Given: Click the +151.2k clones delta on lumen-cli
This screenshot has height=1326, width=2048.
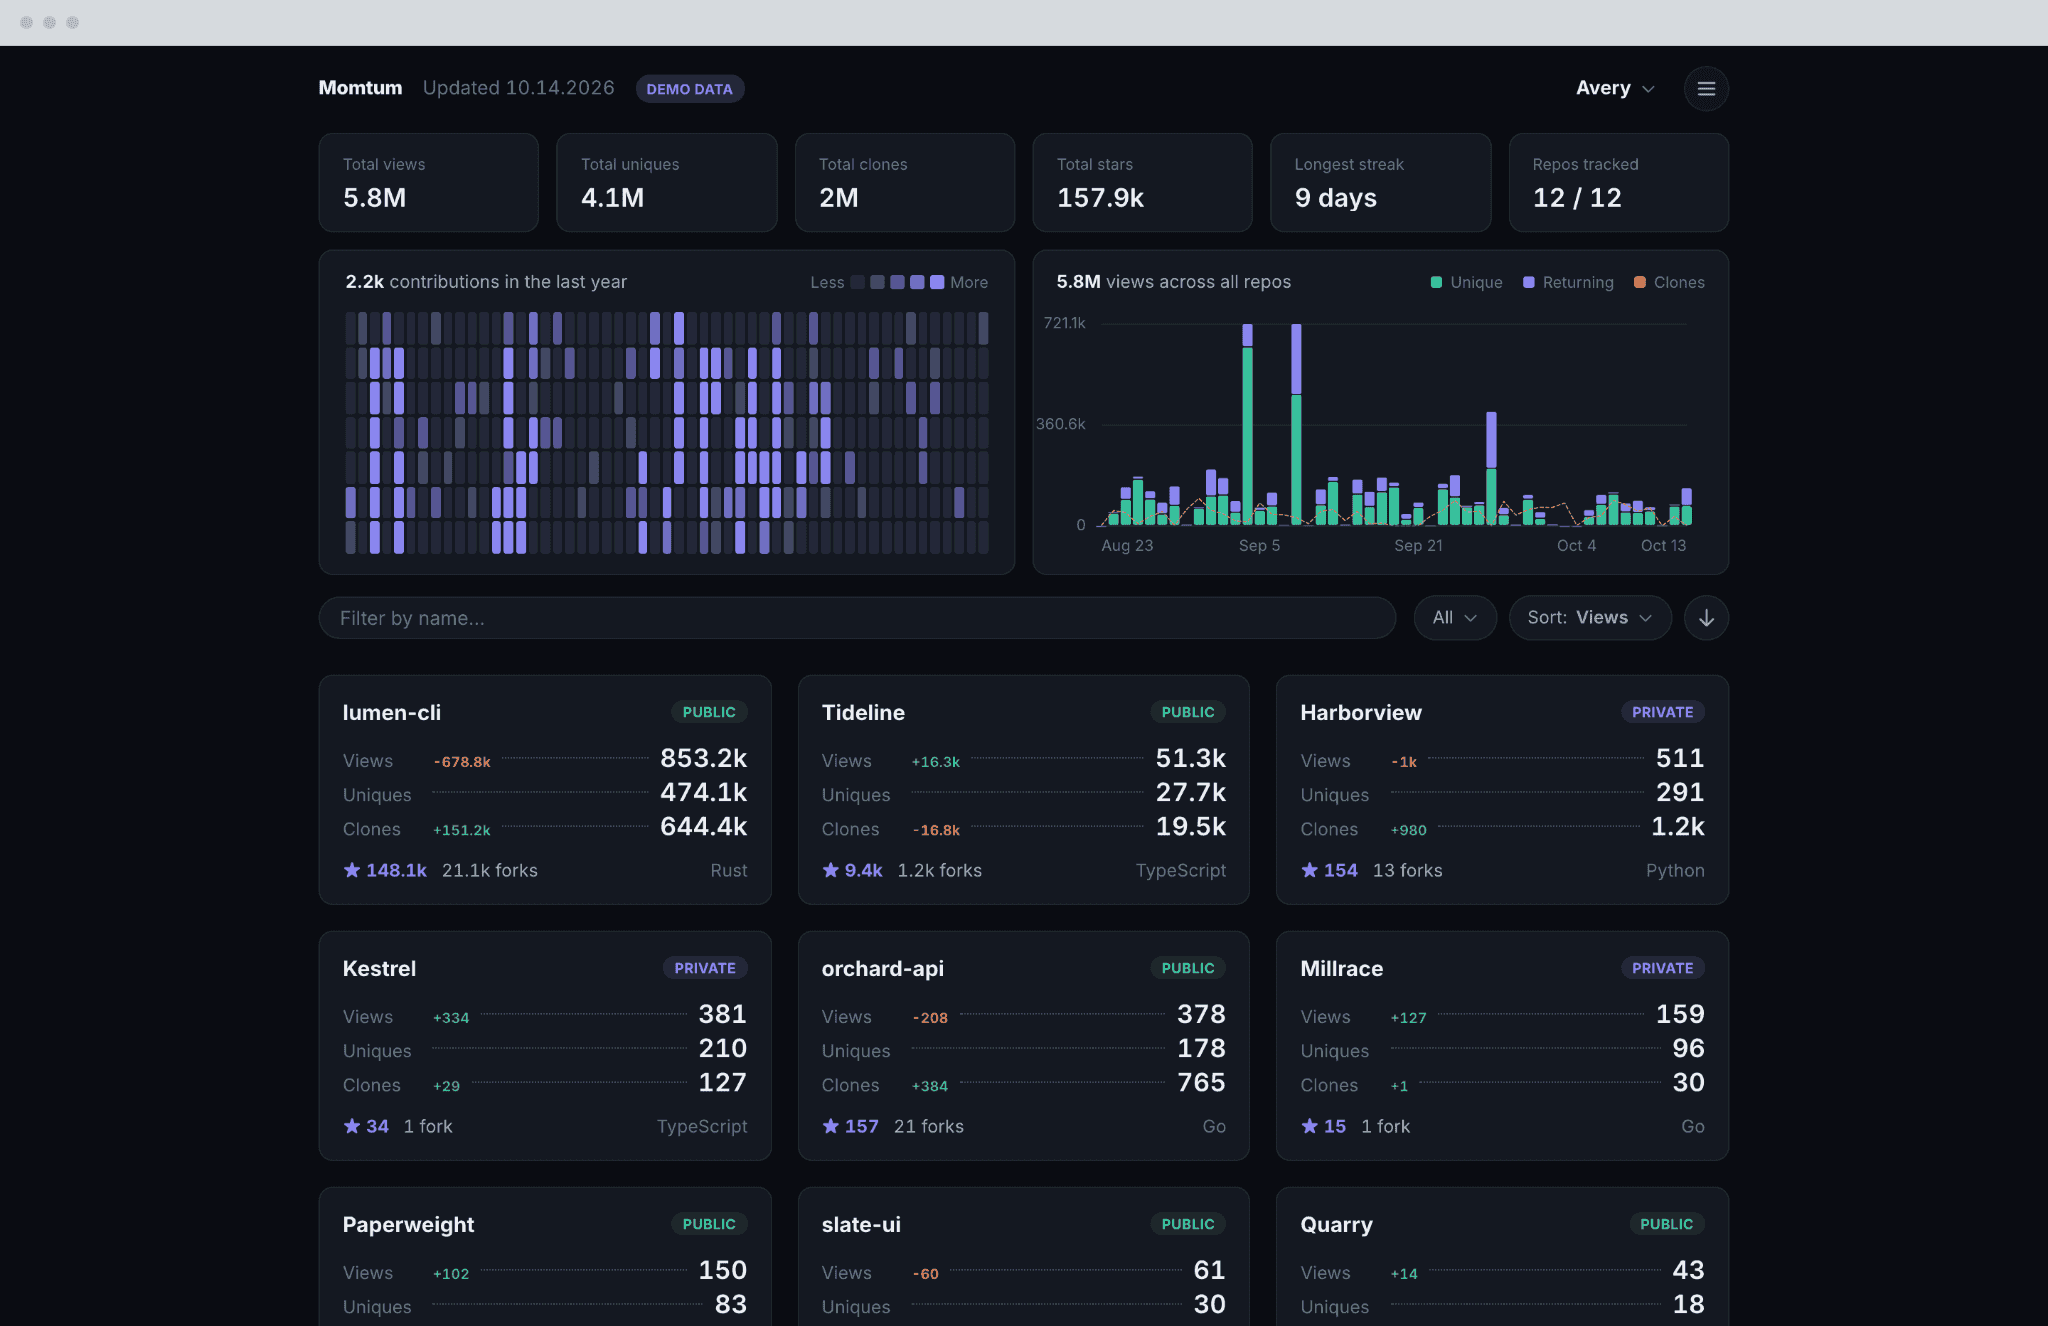Looking at the screenshot, I should [x=462, y=830].
